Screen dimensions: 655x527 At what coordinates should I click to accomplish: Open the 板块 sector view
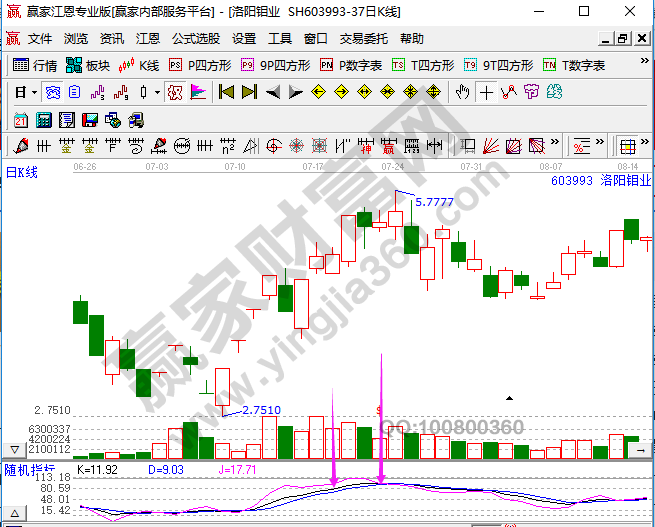tap(87, 66)
